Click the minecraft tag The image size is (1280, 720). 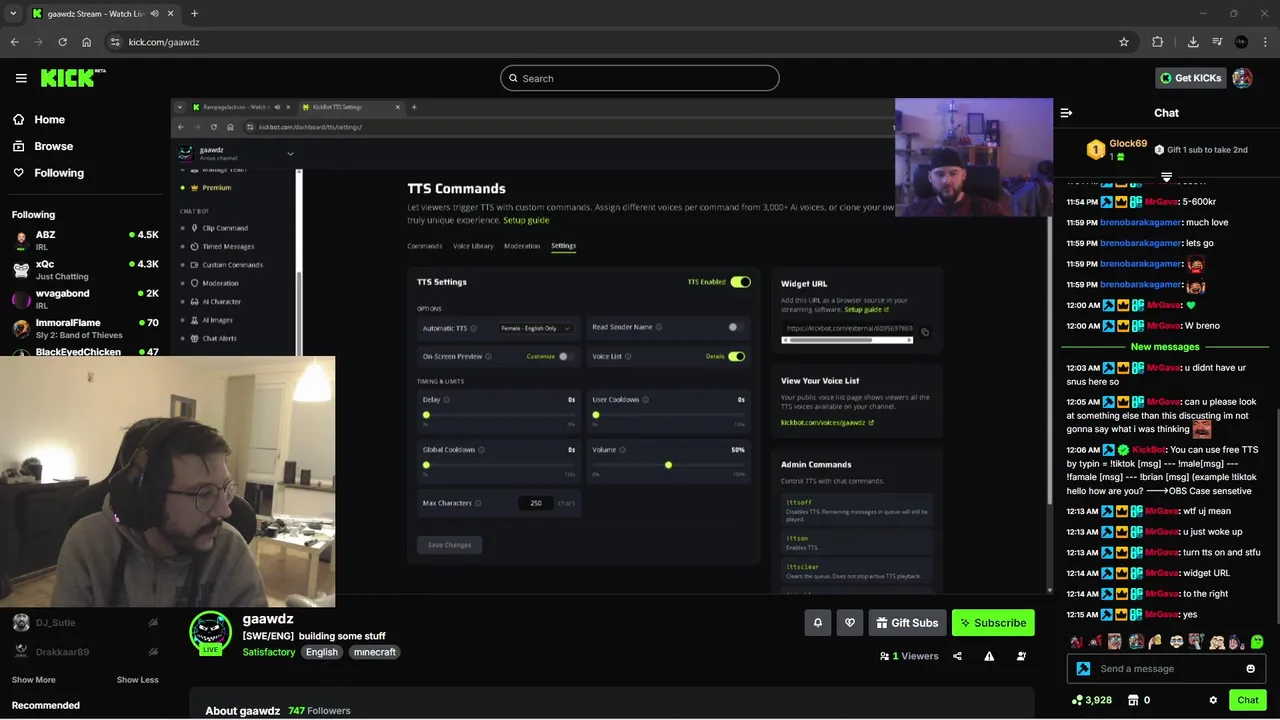375,652
